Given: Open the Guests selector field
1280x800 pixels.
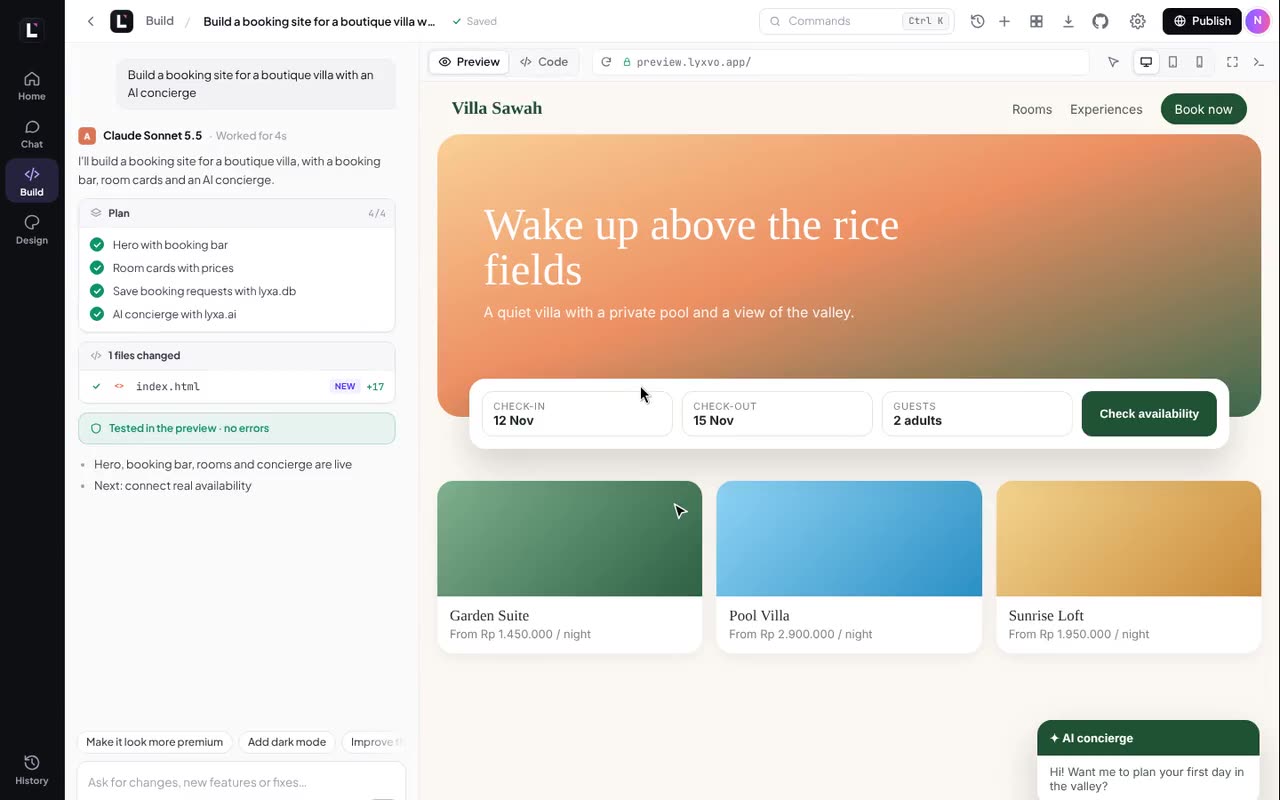Looking at the screenshot, I should point(977,414).
